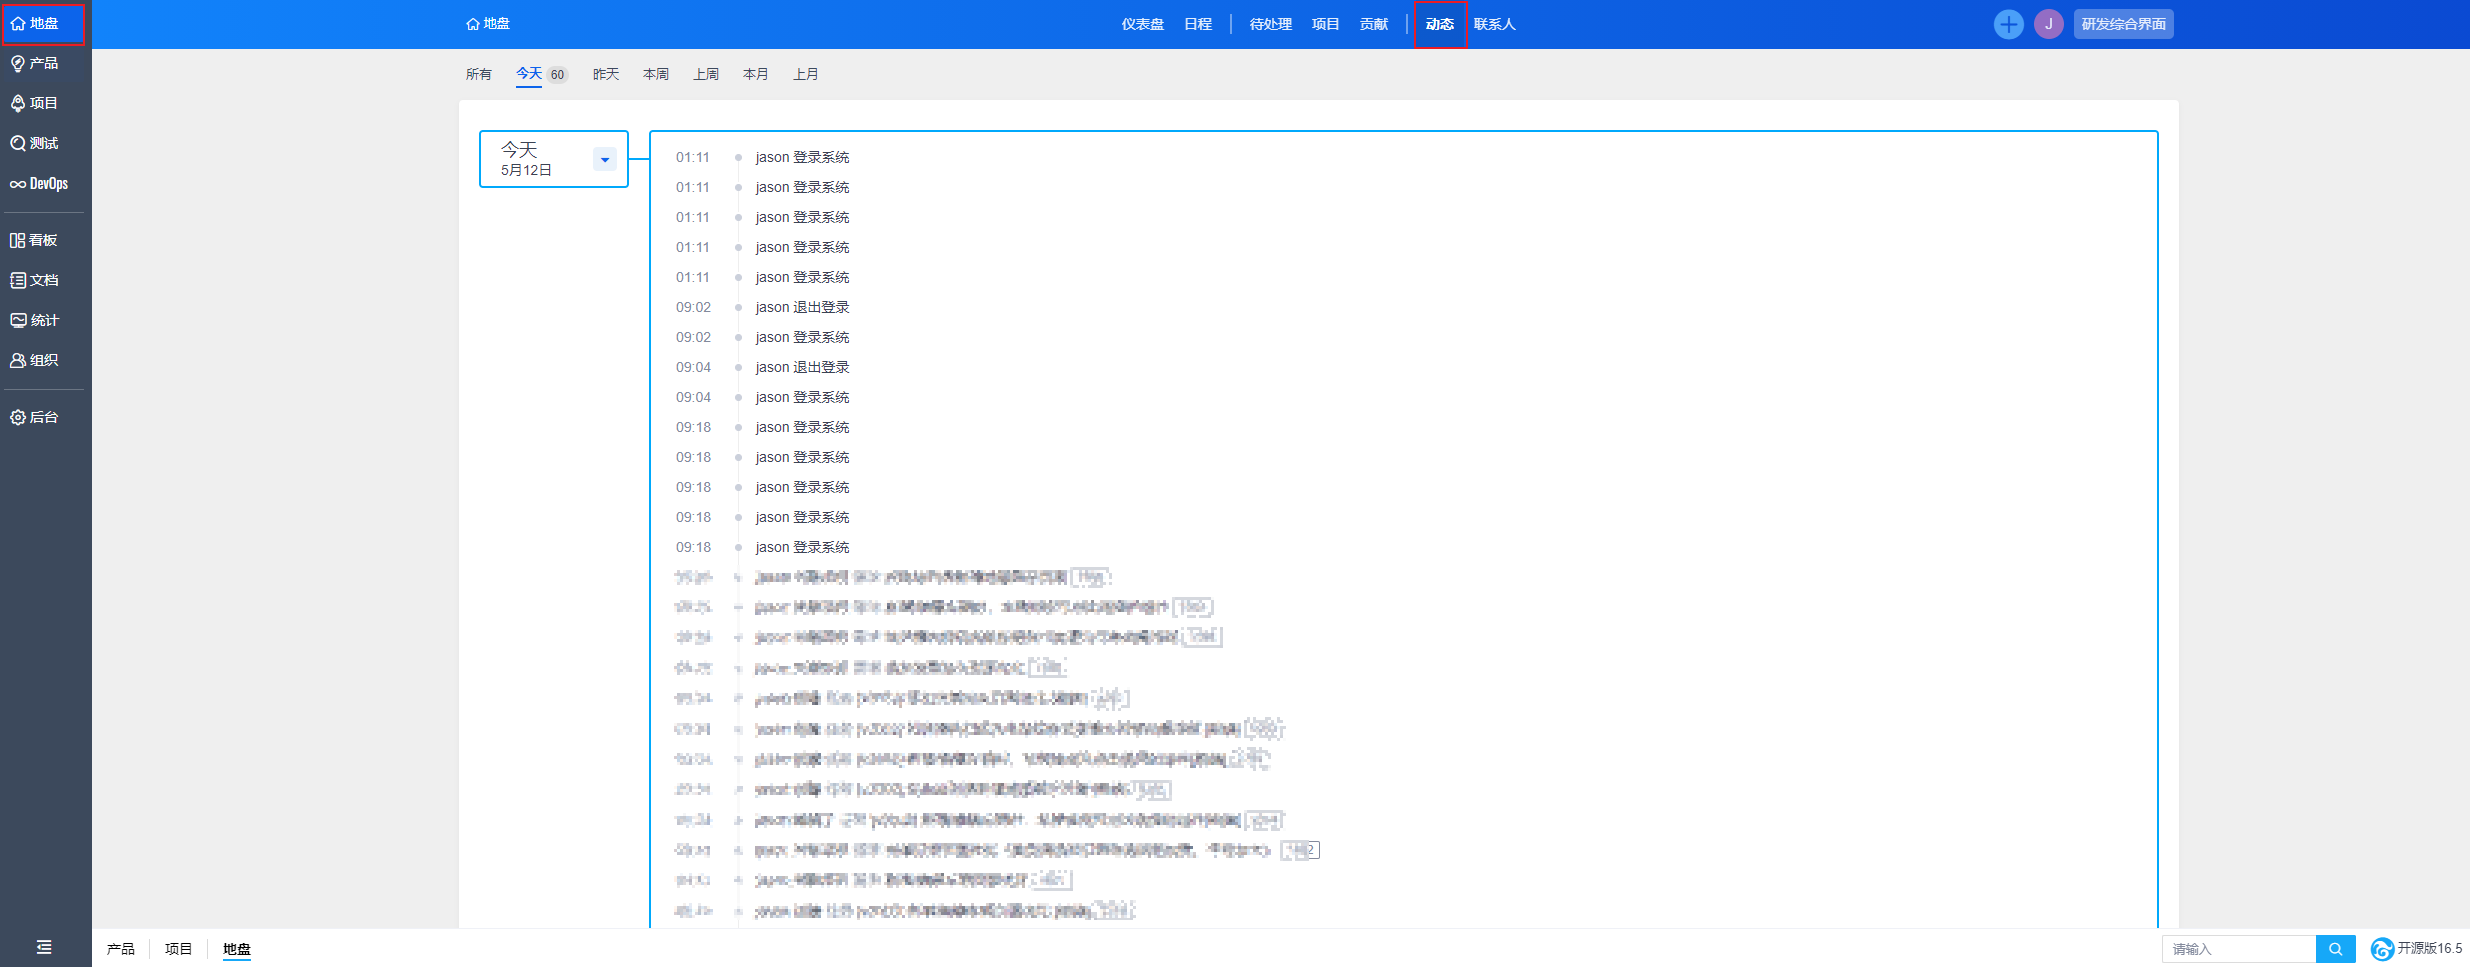Go to 贡献 in top navigation
The height and width of the screenshot is (967, 2470).
point(1374,24)
